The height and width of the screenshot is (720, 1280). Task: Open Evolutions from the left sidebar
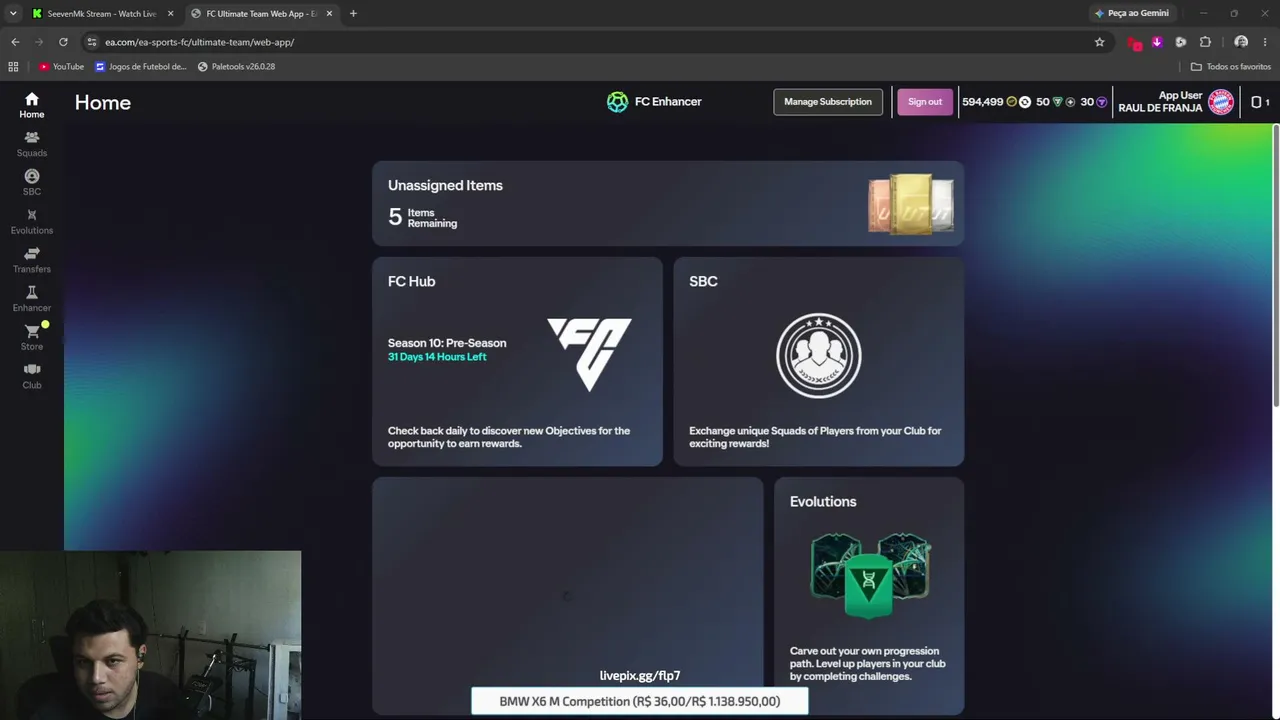pyautogui.click(x=32, y=221)
